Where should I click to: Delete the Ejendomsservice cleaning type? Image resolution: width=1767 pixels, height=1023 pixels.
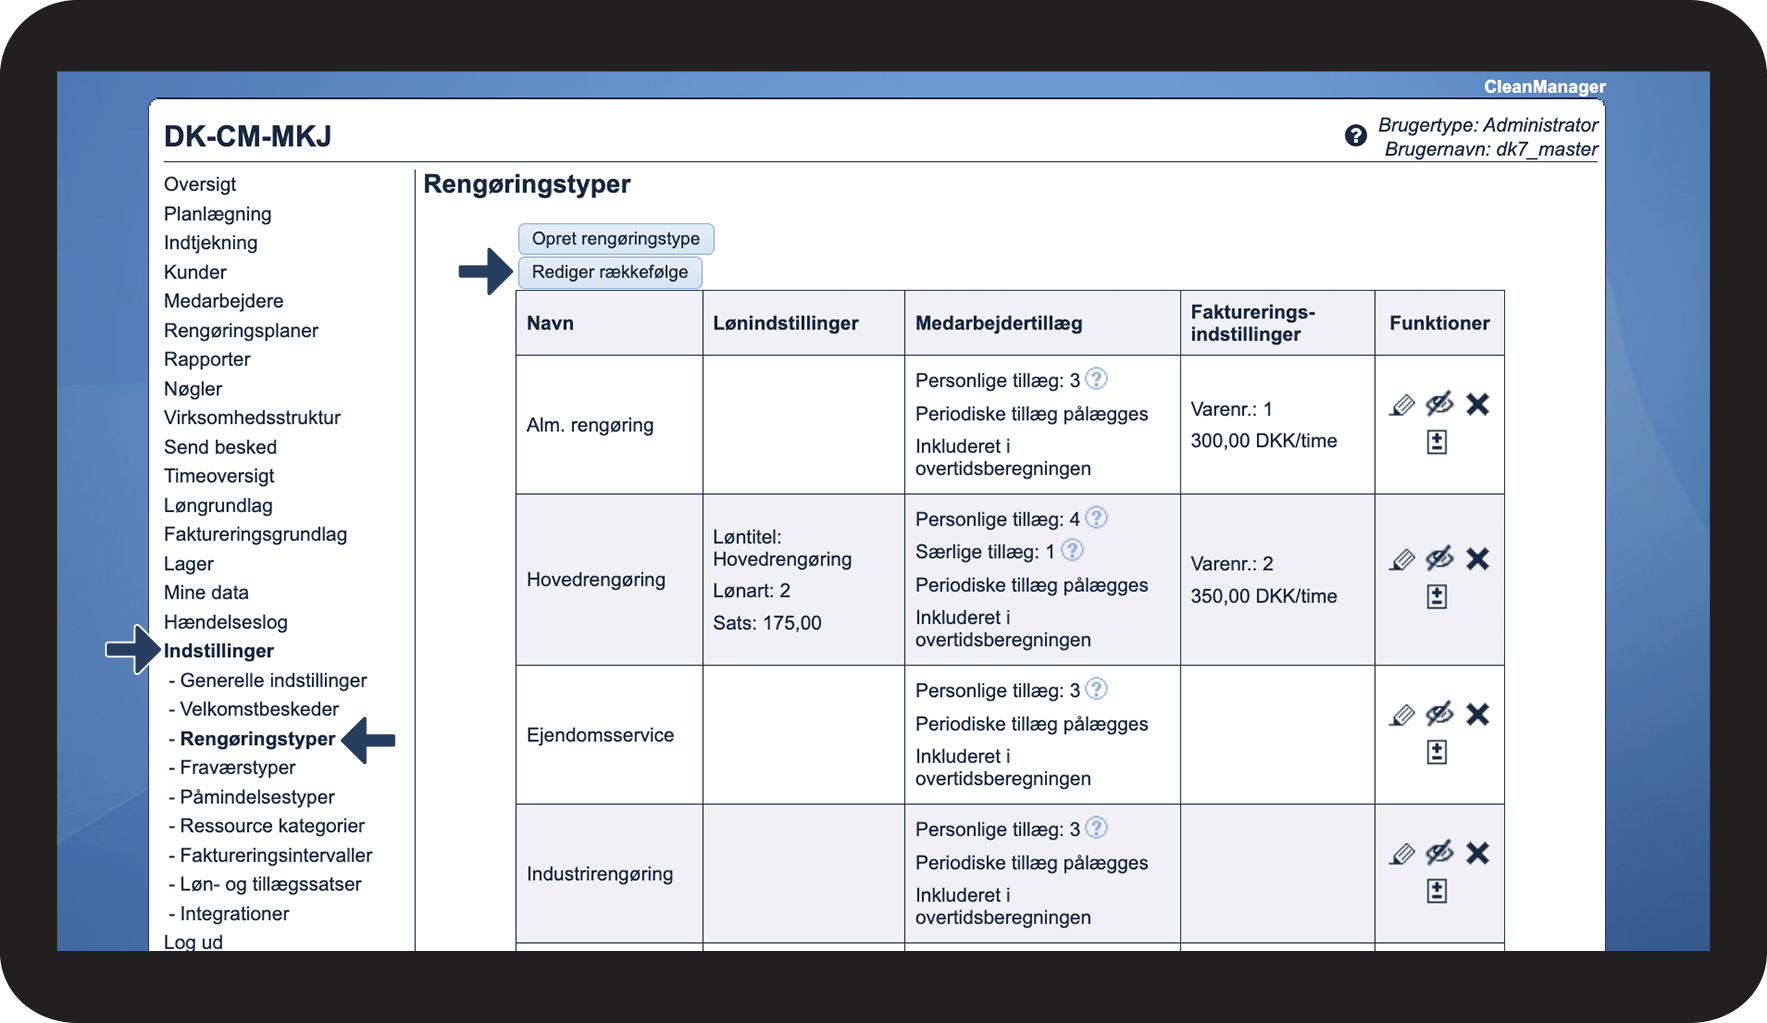click(1478, 714)
